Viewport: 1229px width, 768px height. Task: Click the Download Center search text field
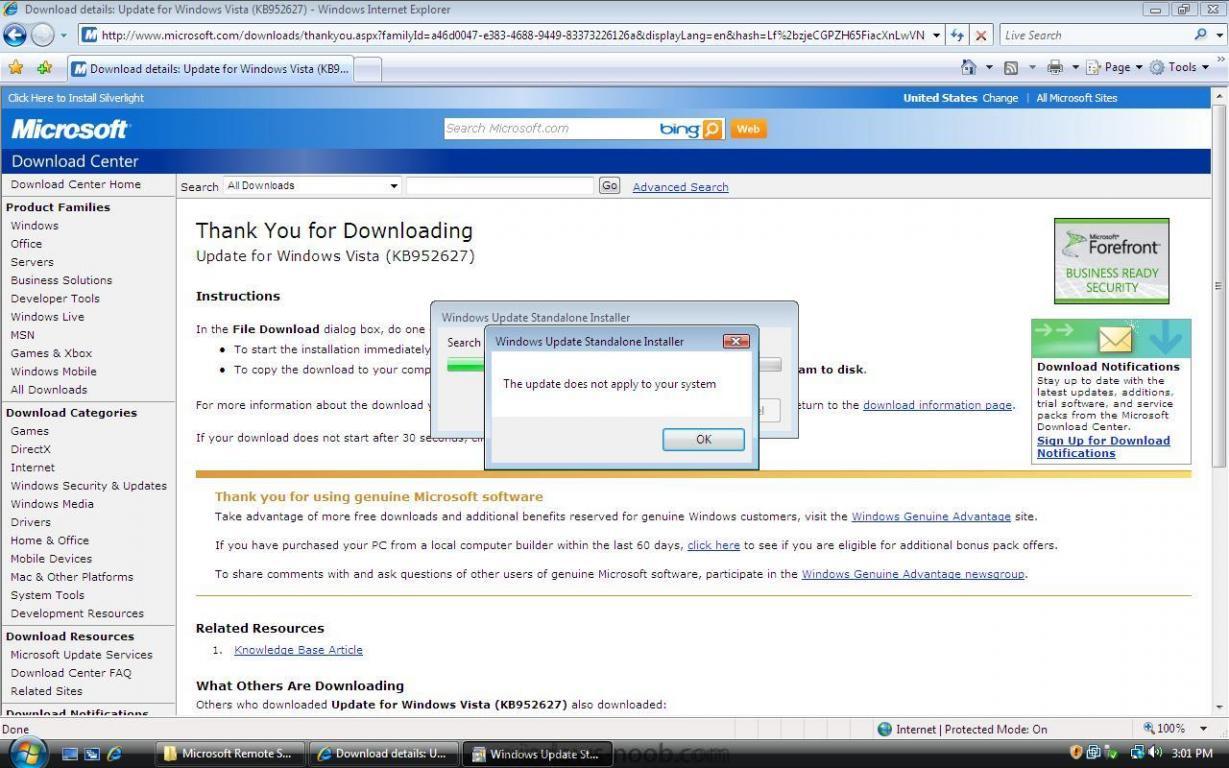(500, 185)
